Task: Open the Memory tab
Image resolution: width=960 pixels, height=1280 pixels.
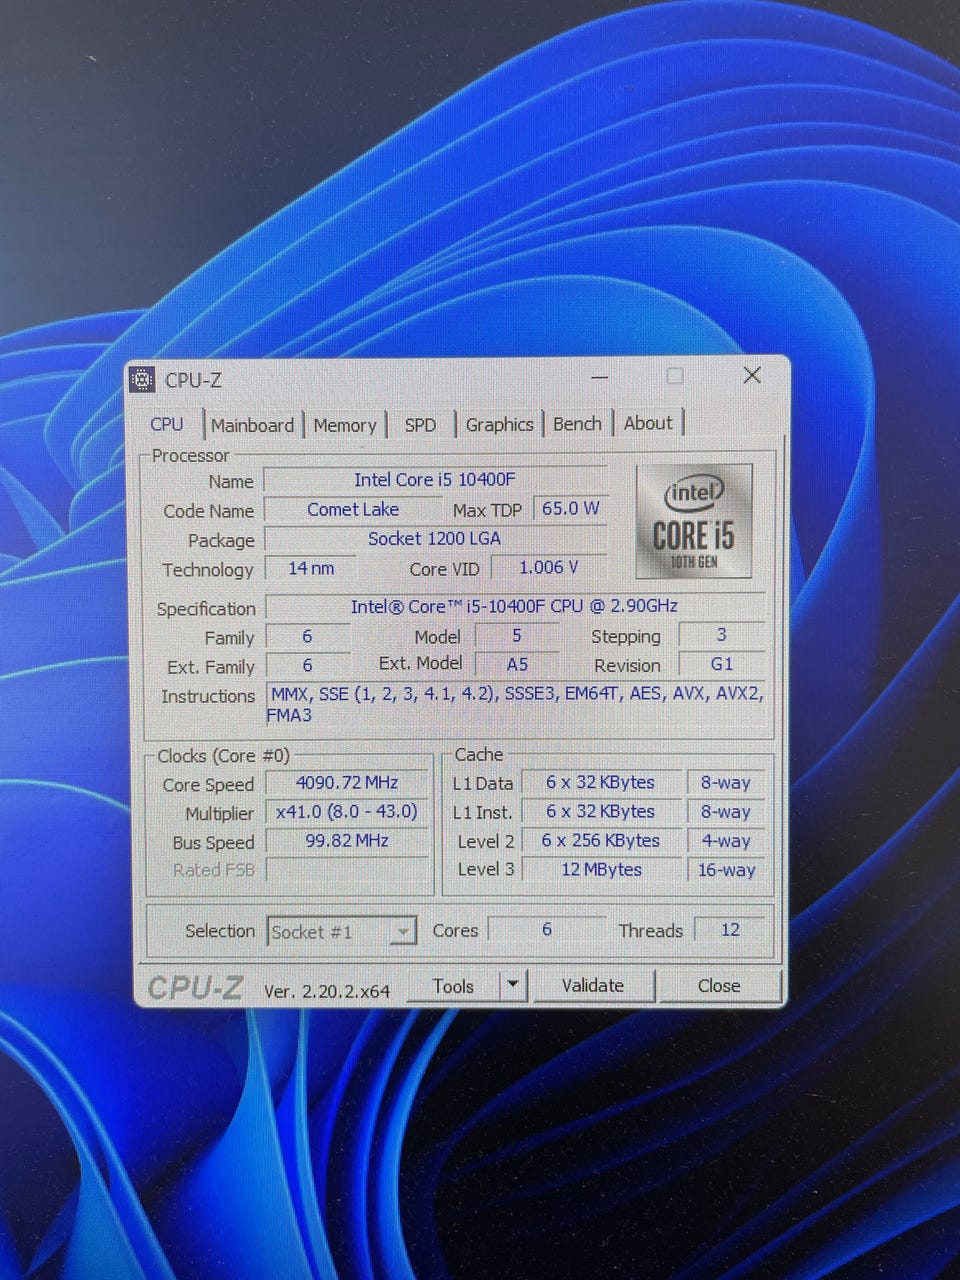Action: pyautogui.click(x=345, y=424)
